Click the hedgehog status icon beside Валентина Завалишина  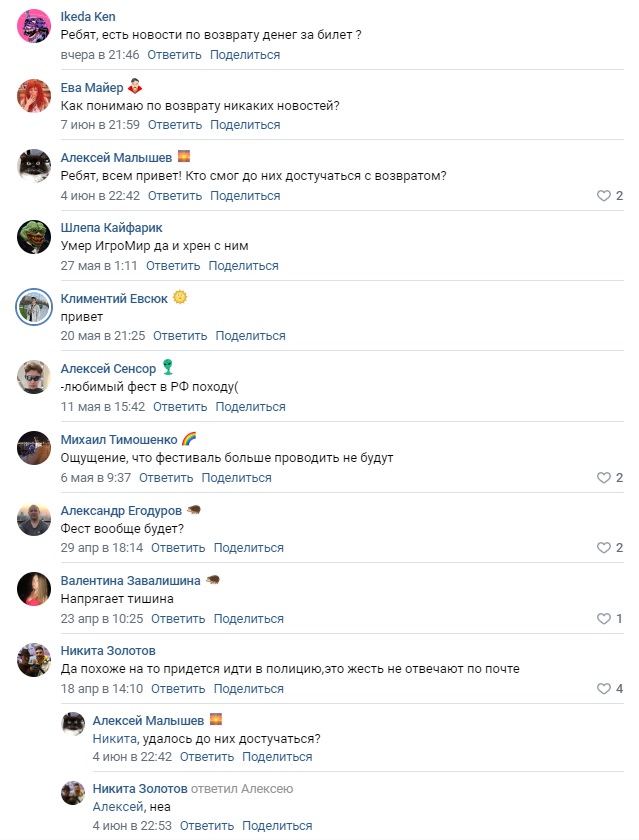212,580
